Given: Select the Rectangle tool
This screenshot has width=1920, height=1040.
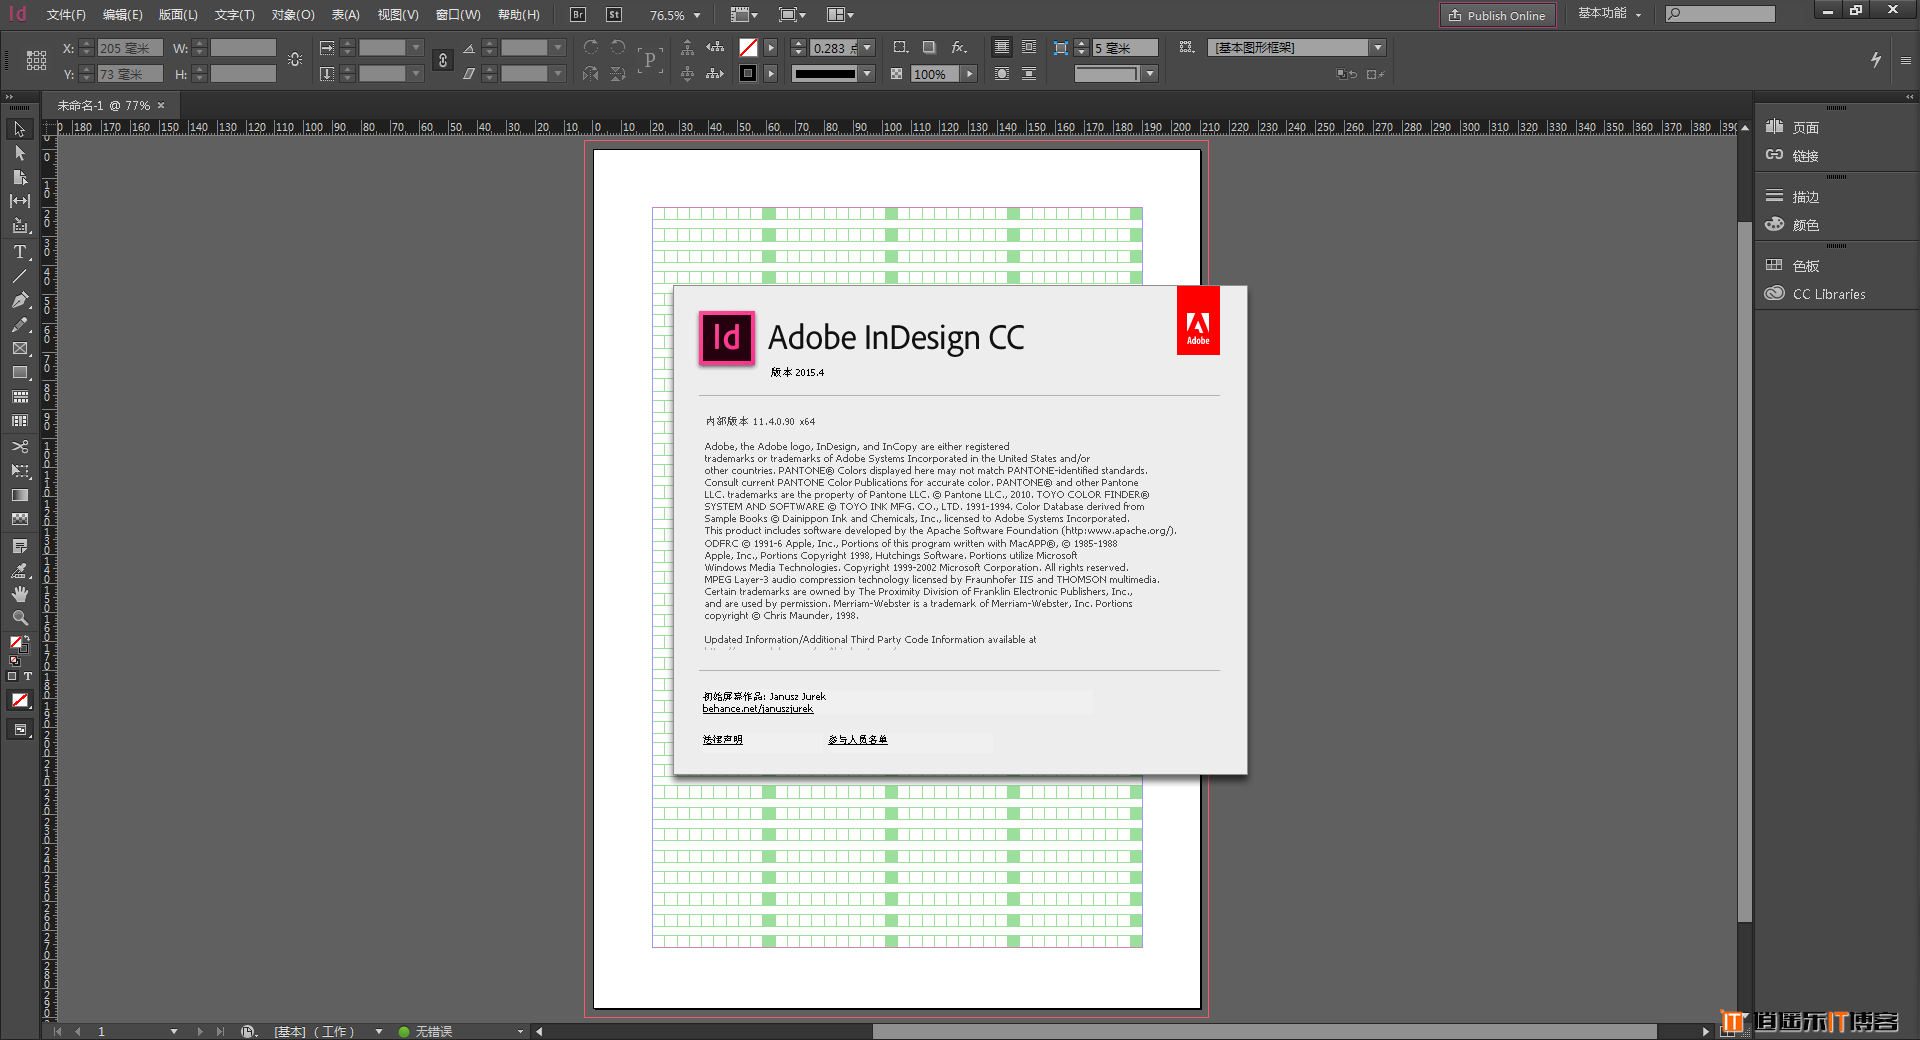Looking at the screenshot, I should [x=19, y=373].
